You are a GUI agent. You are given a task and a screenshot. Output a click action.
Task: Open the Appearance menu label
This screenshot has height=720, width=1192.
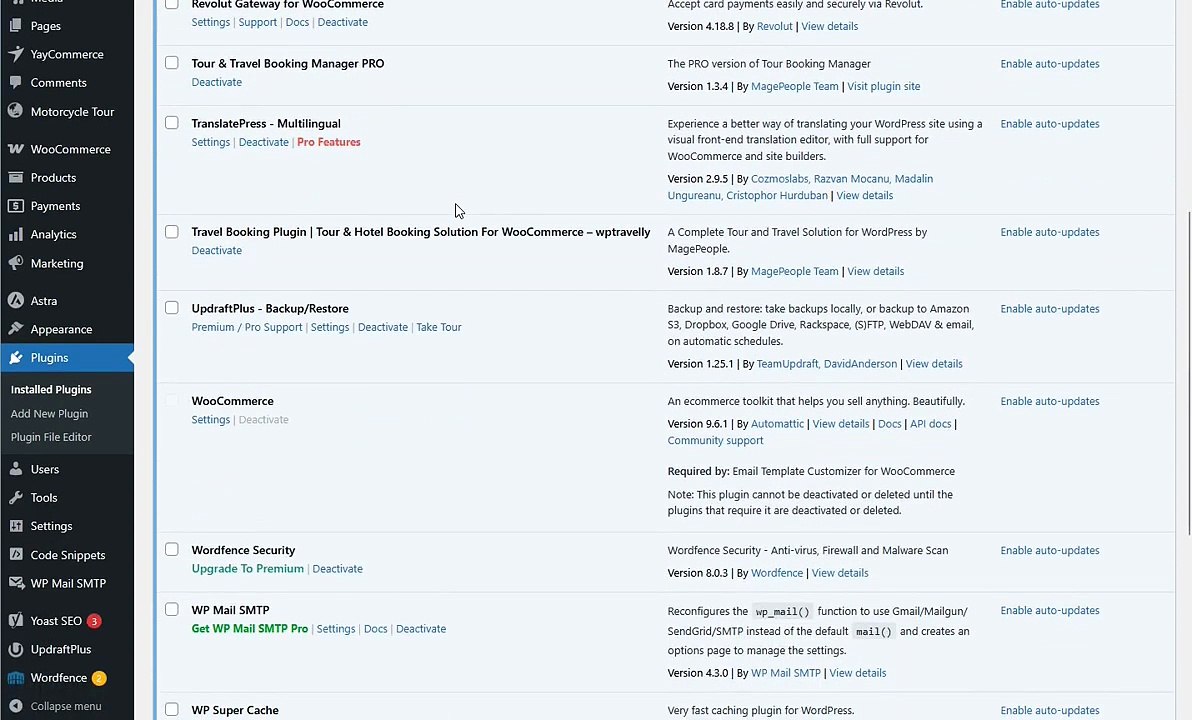62,329
